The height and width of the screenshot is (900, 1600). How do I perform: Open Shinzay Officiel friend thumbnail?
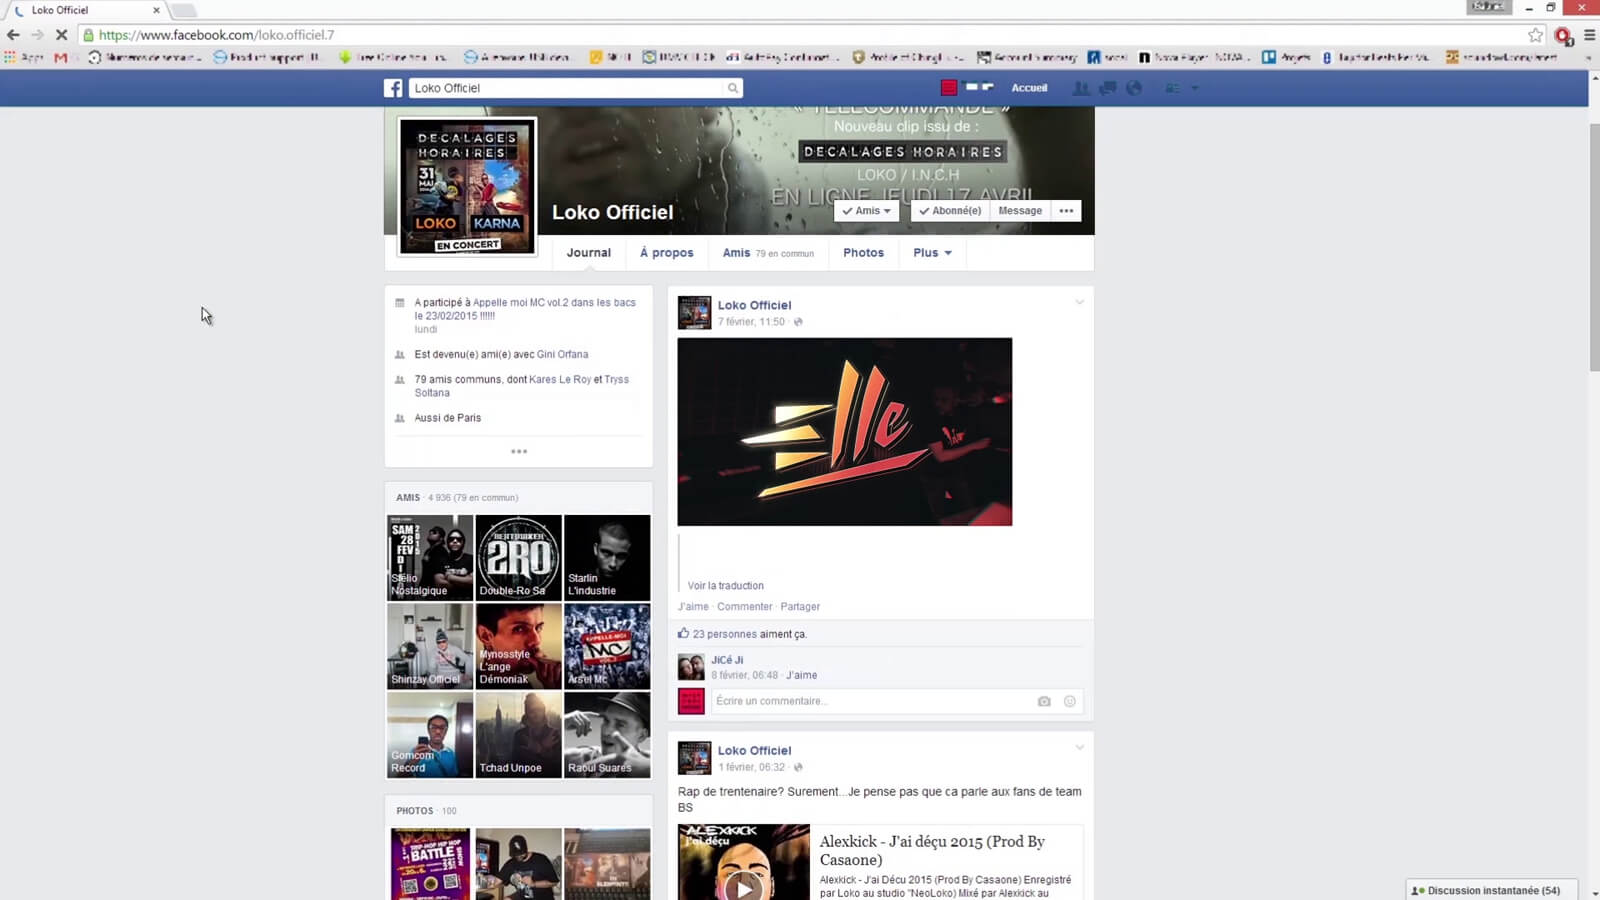coord(430,646)
